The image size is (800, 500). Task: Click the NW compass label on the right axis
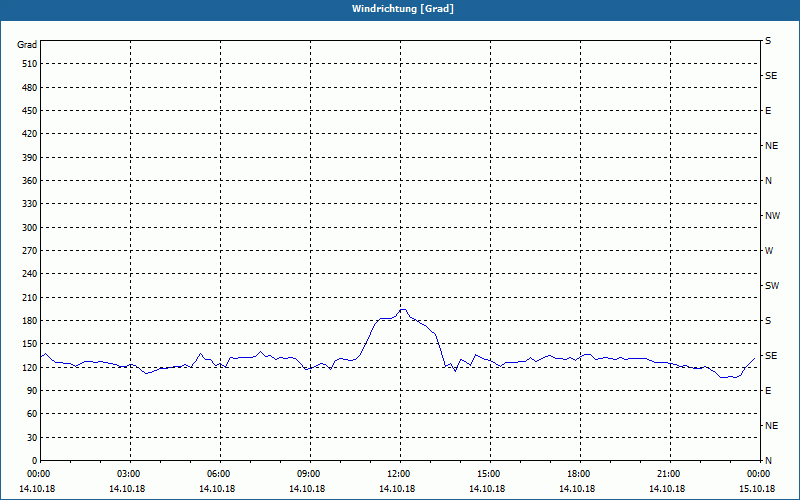(772, 216)
